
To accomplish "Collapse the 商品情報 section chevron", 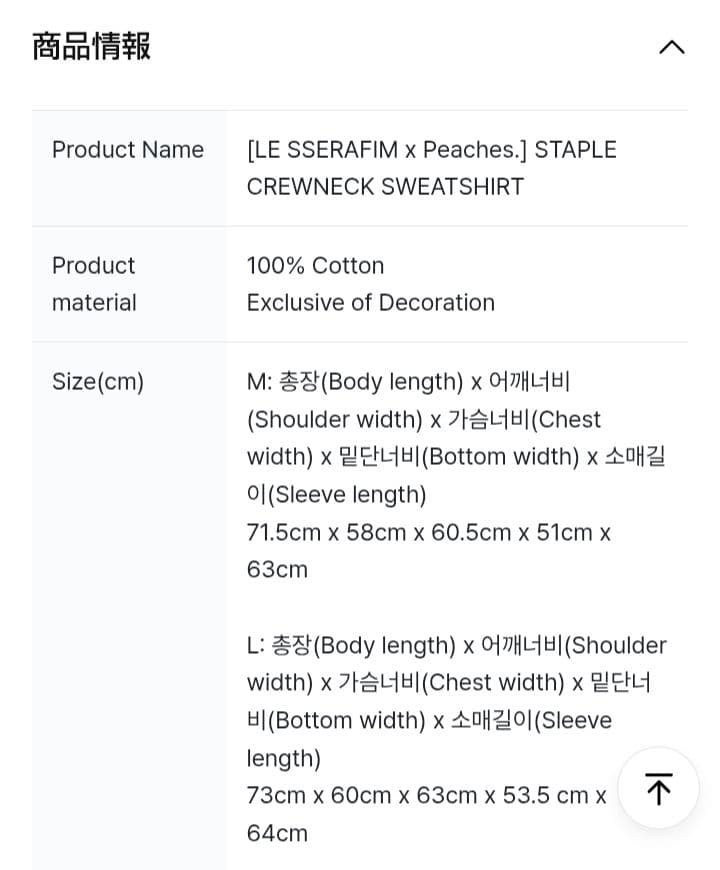I will point(671,47).
